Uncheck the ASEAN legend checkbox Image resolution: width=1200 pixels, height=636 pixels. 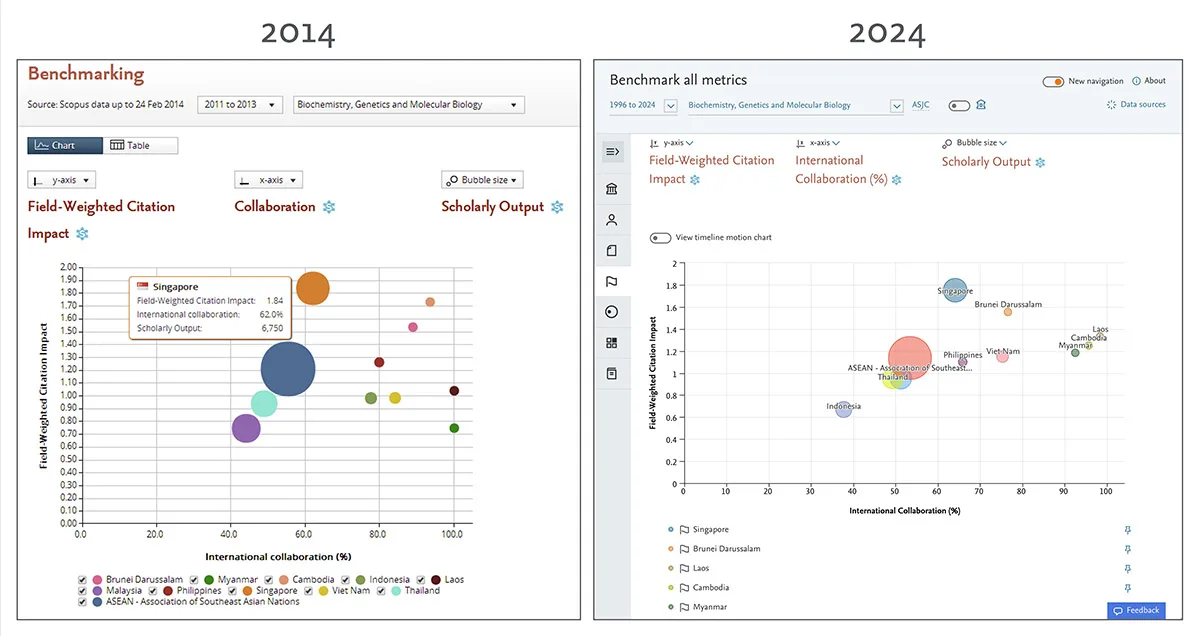click(84, 602)
